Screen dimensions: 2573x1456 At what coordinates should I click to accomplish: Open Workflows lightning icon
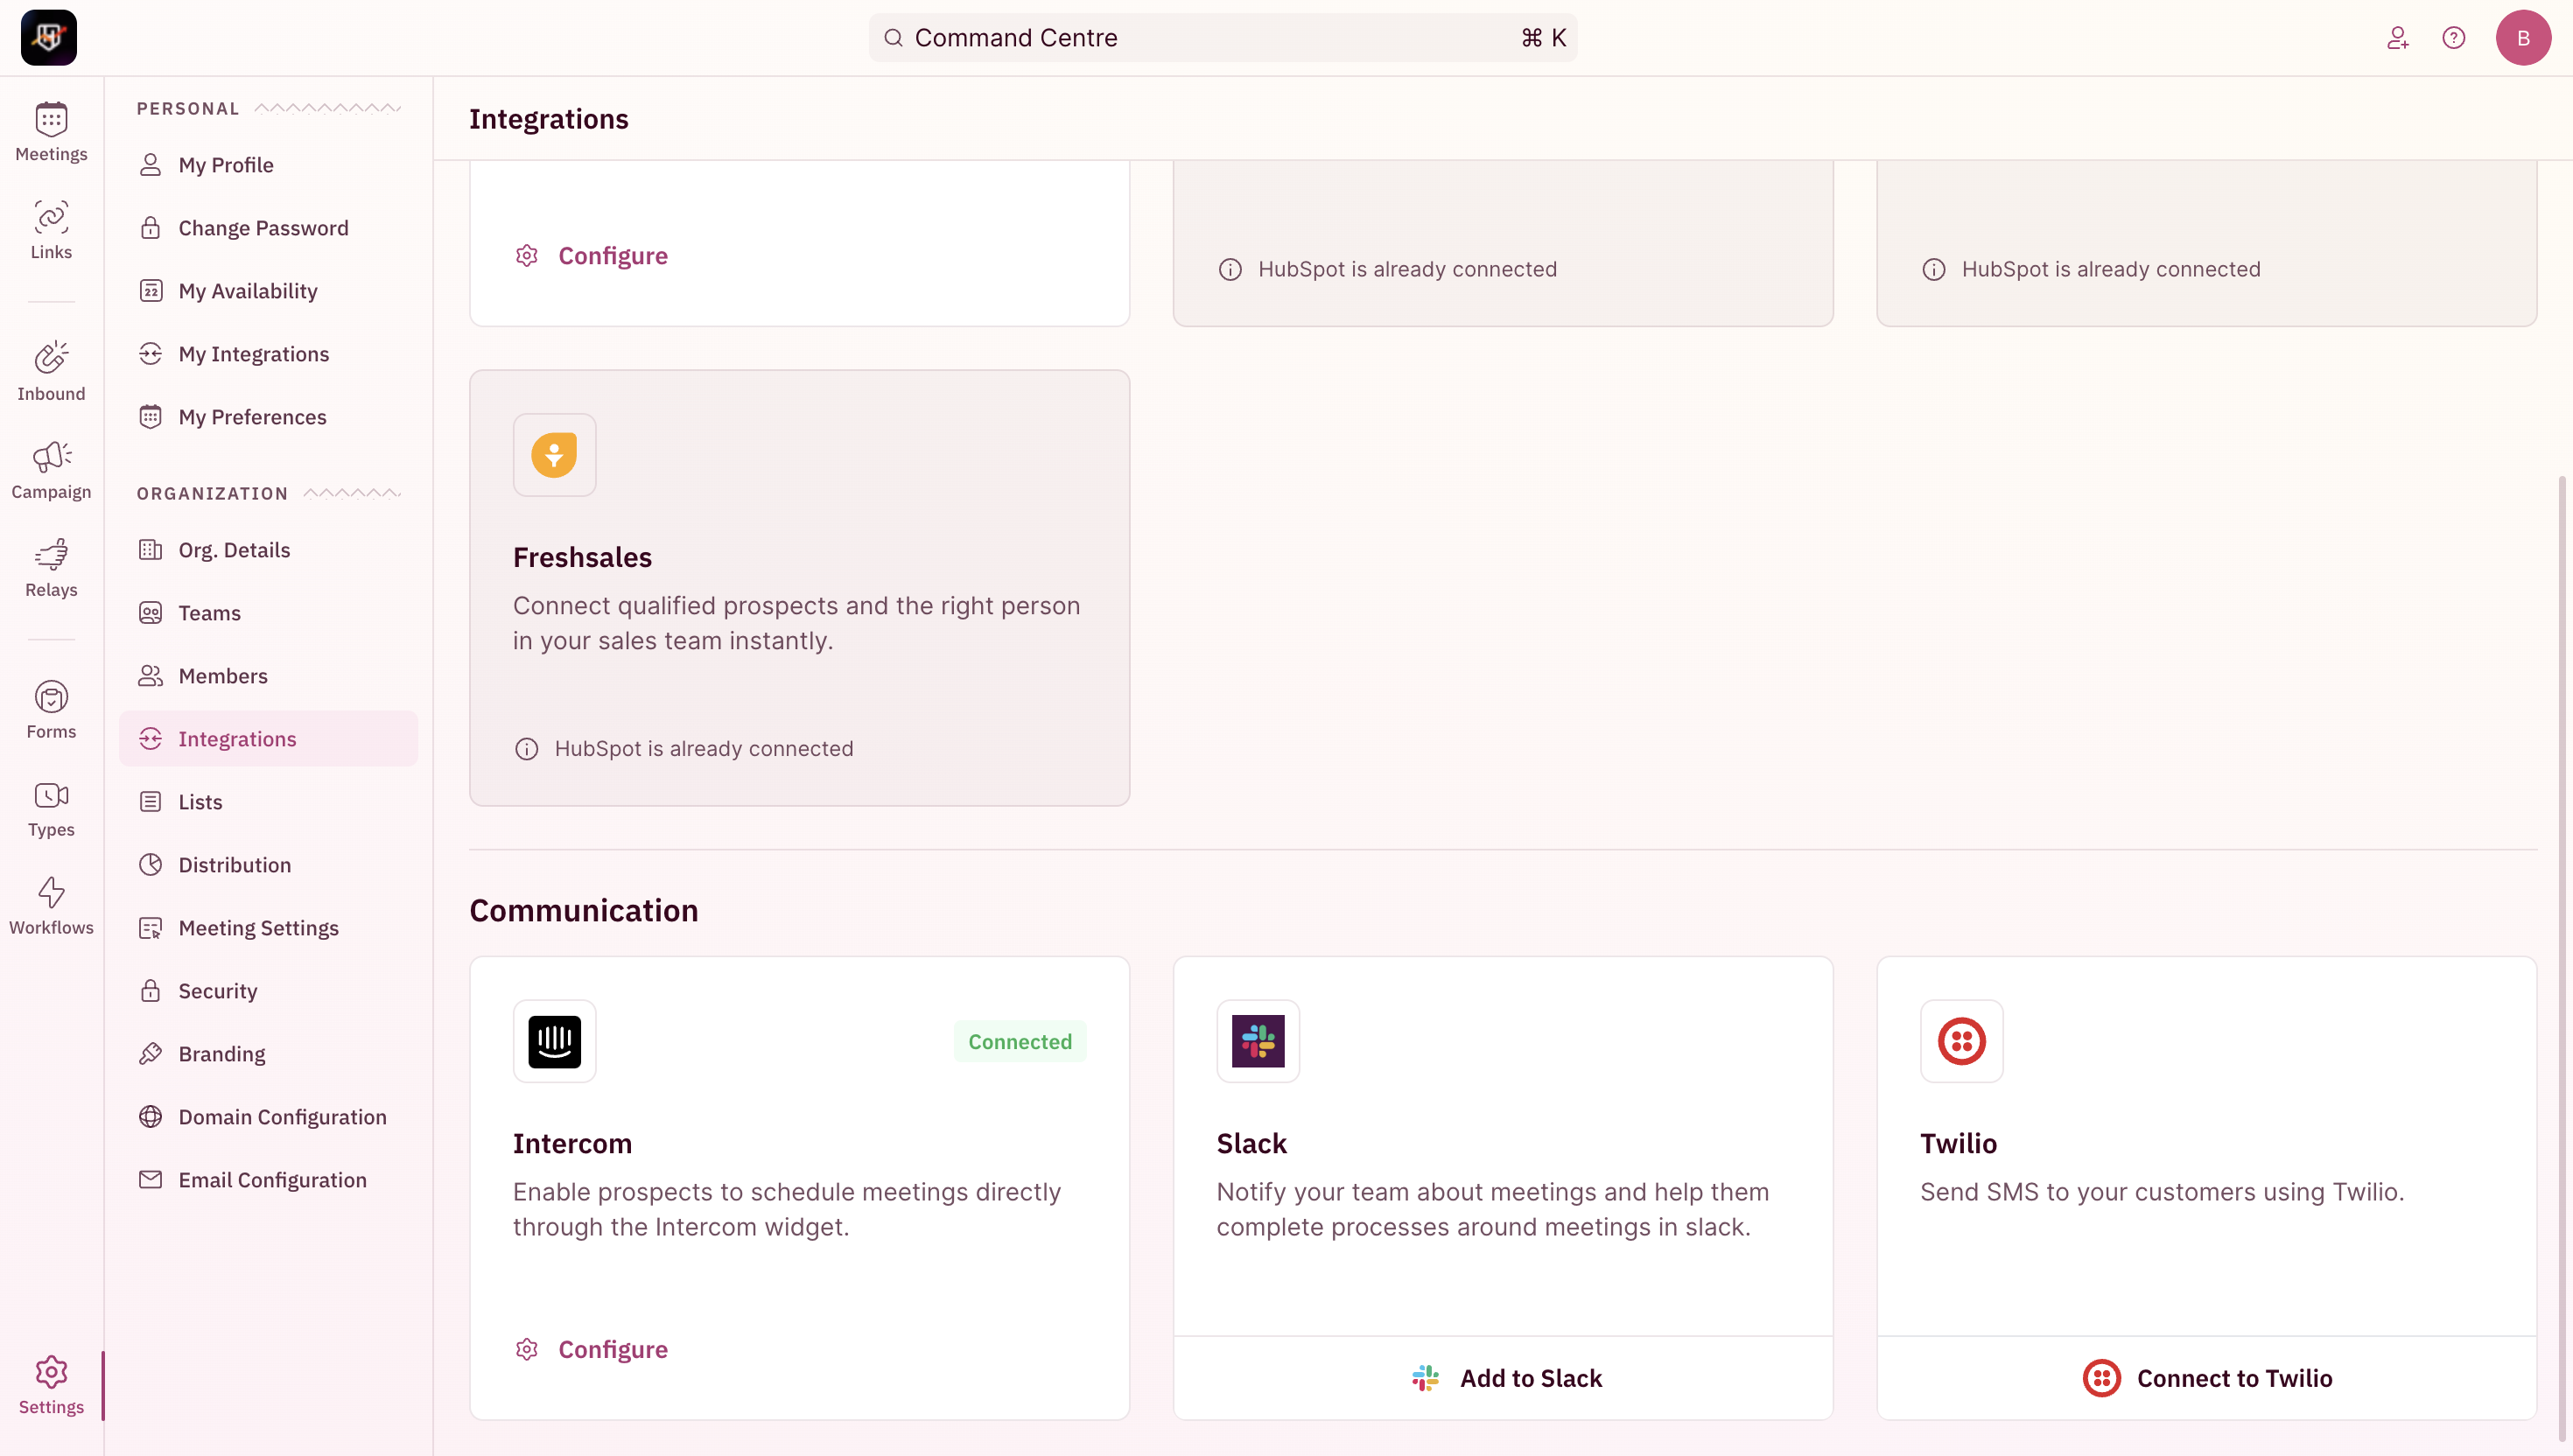coord(51,892)
